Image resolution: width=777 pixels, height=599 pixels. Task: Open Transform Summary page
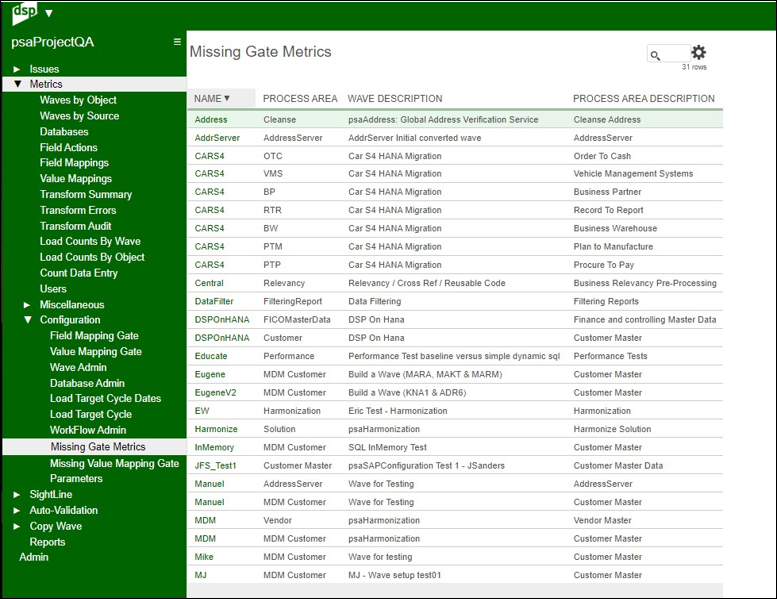pyautogui.click(x=86, y=195)
